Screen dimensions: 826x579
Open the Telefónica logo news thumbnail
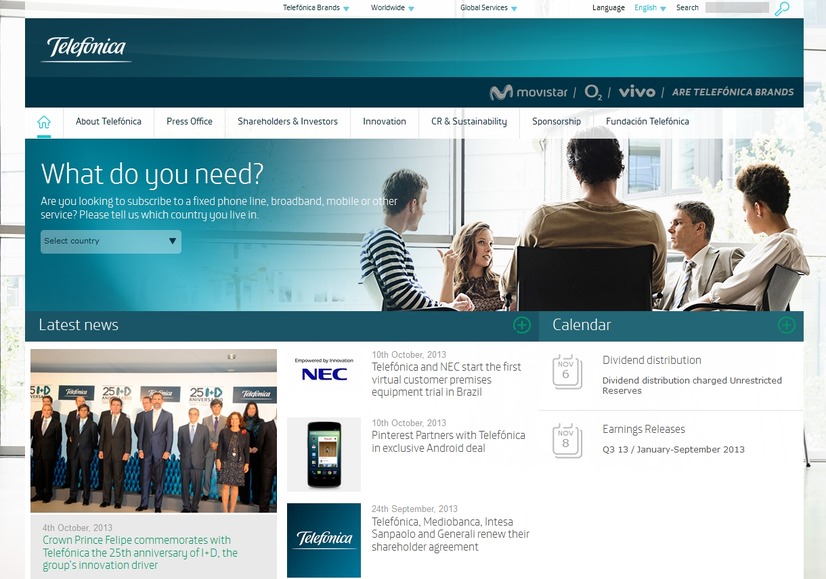coord(324,540)
